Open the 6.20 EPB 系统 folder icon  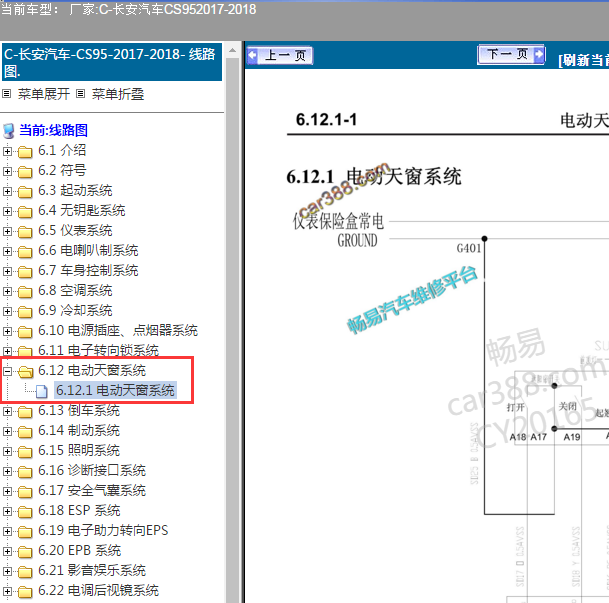[25, 552]
